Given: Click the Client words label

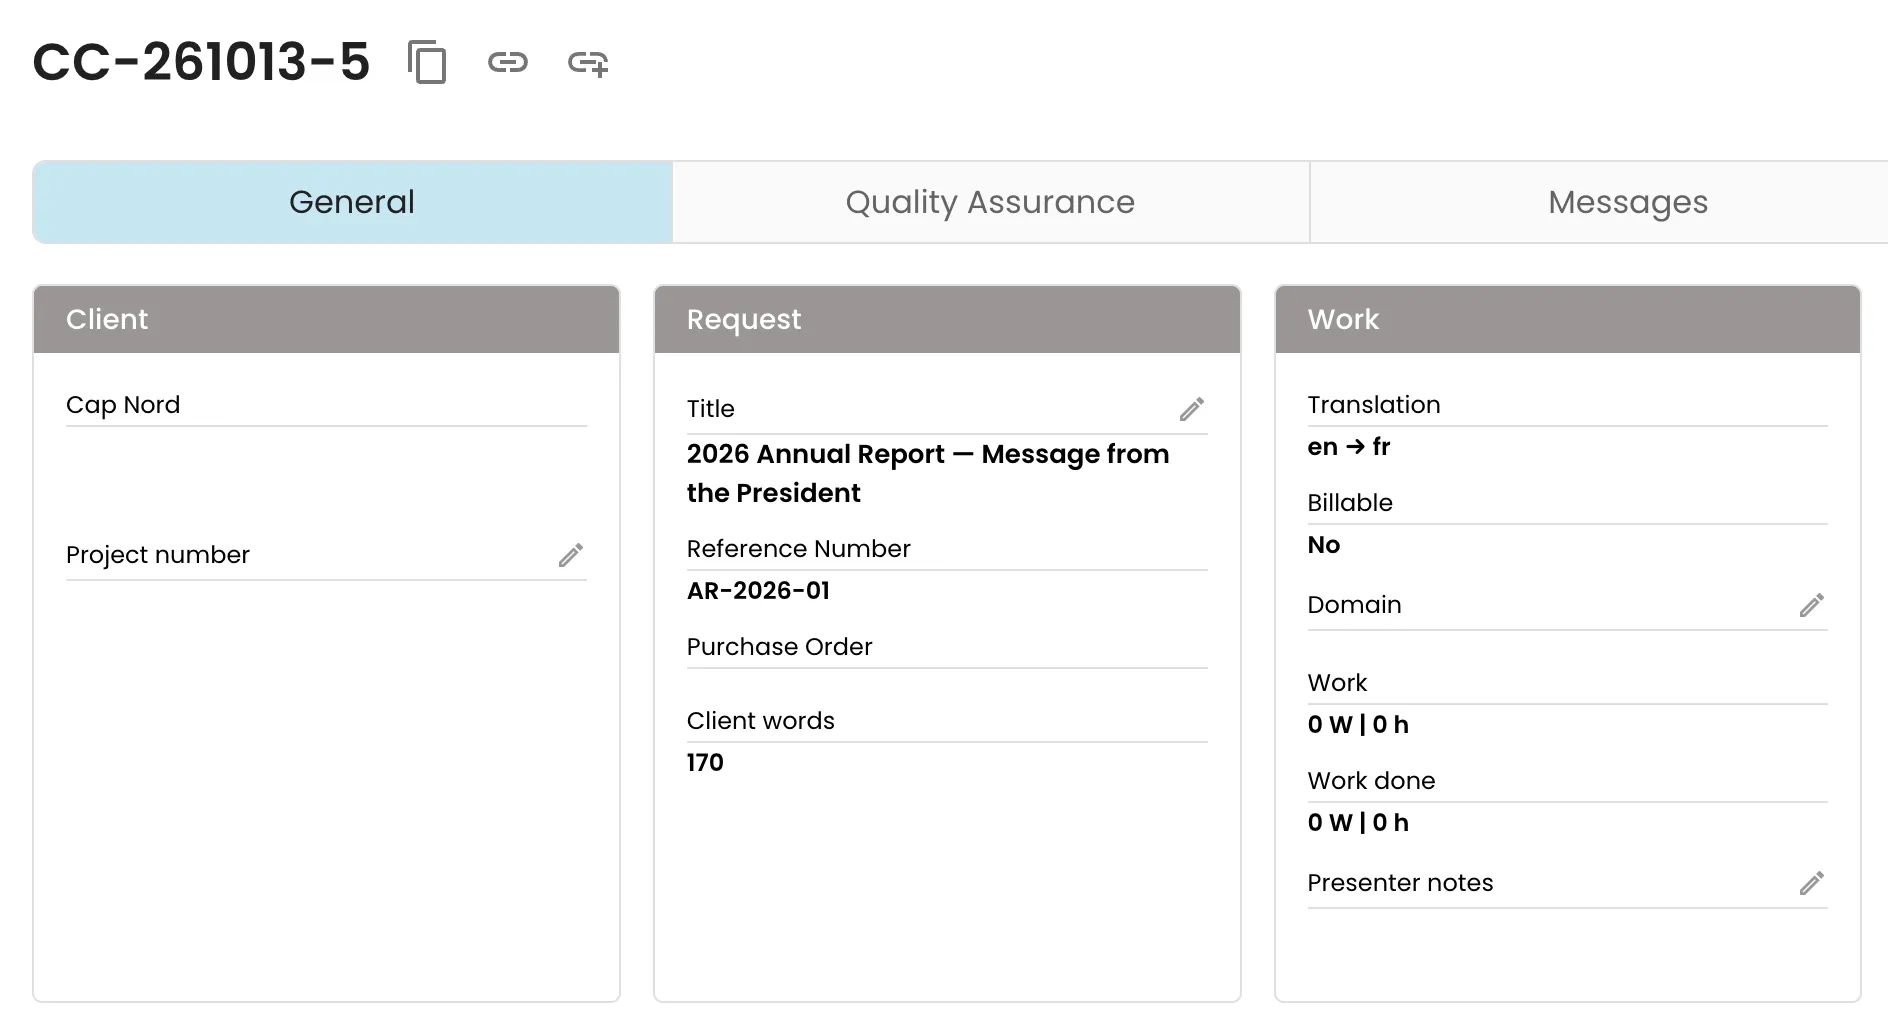Looking at the screenshot, I should point(760,721).
